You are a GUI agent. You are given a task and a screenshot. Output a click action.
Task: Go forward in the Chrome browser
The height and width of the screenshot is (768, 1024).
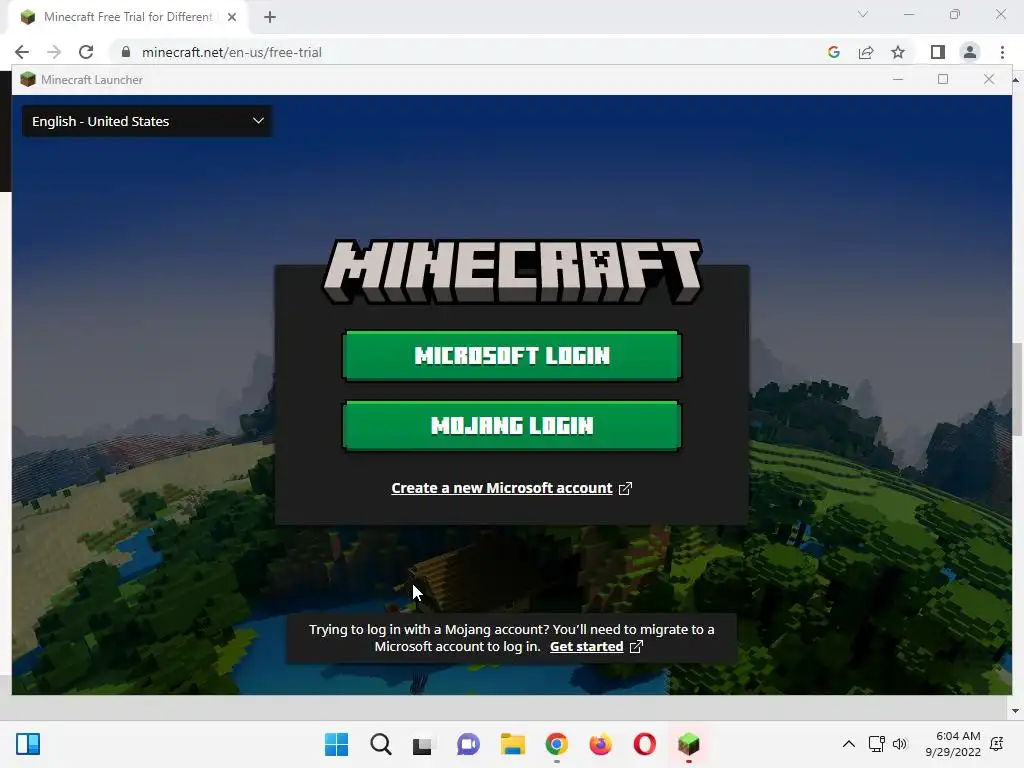click(54, 52)
